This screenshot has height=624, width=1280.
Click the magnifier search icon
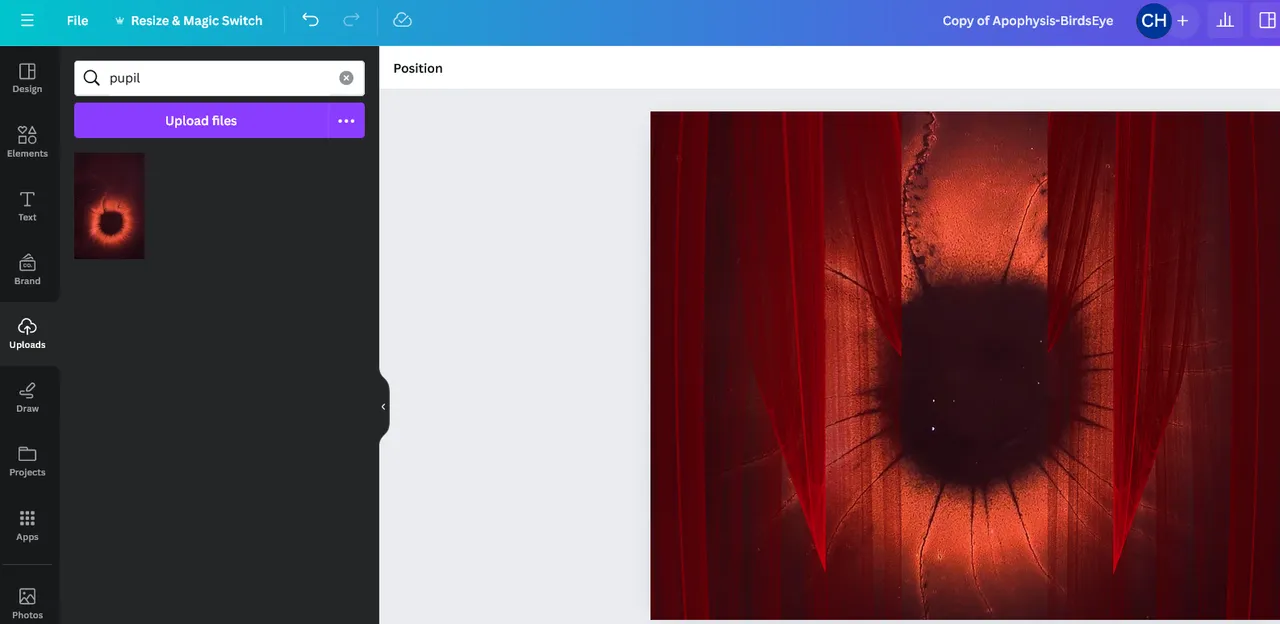(91, 78)
